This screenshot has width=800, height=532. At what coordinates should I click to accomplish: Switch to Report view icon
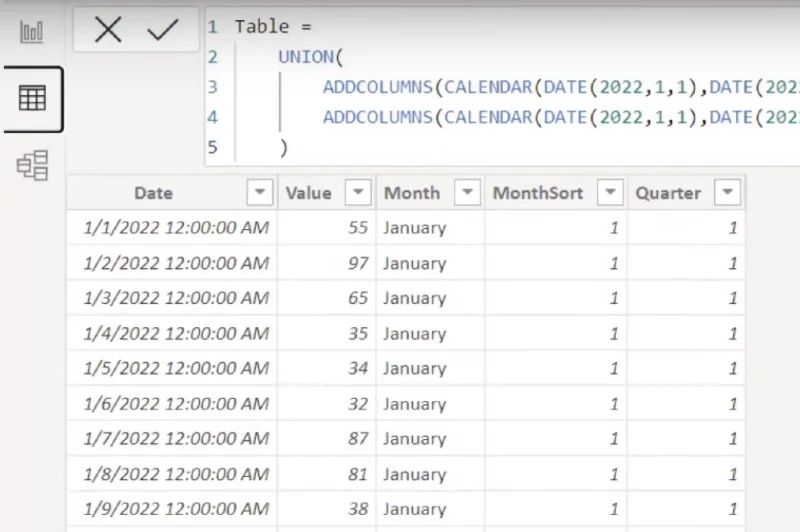tap(32, 32)
